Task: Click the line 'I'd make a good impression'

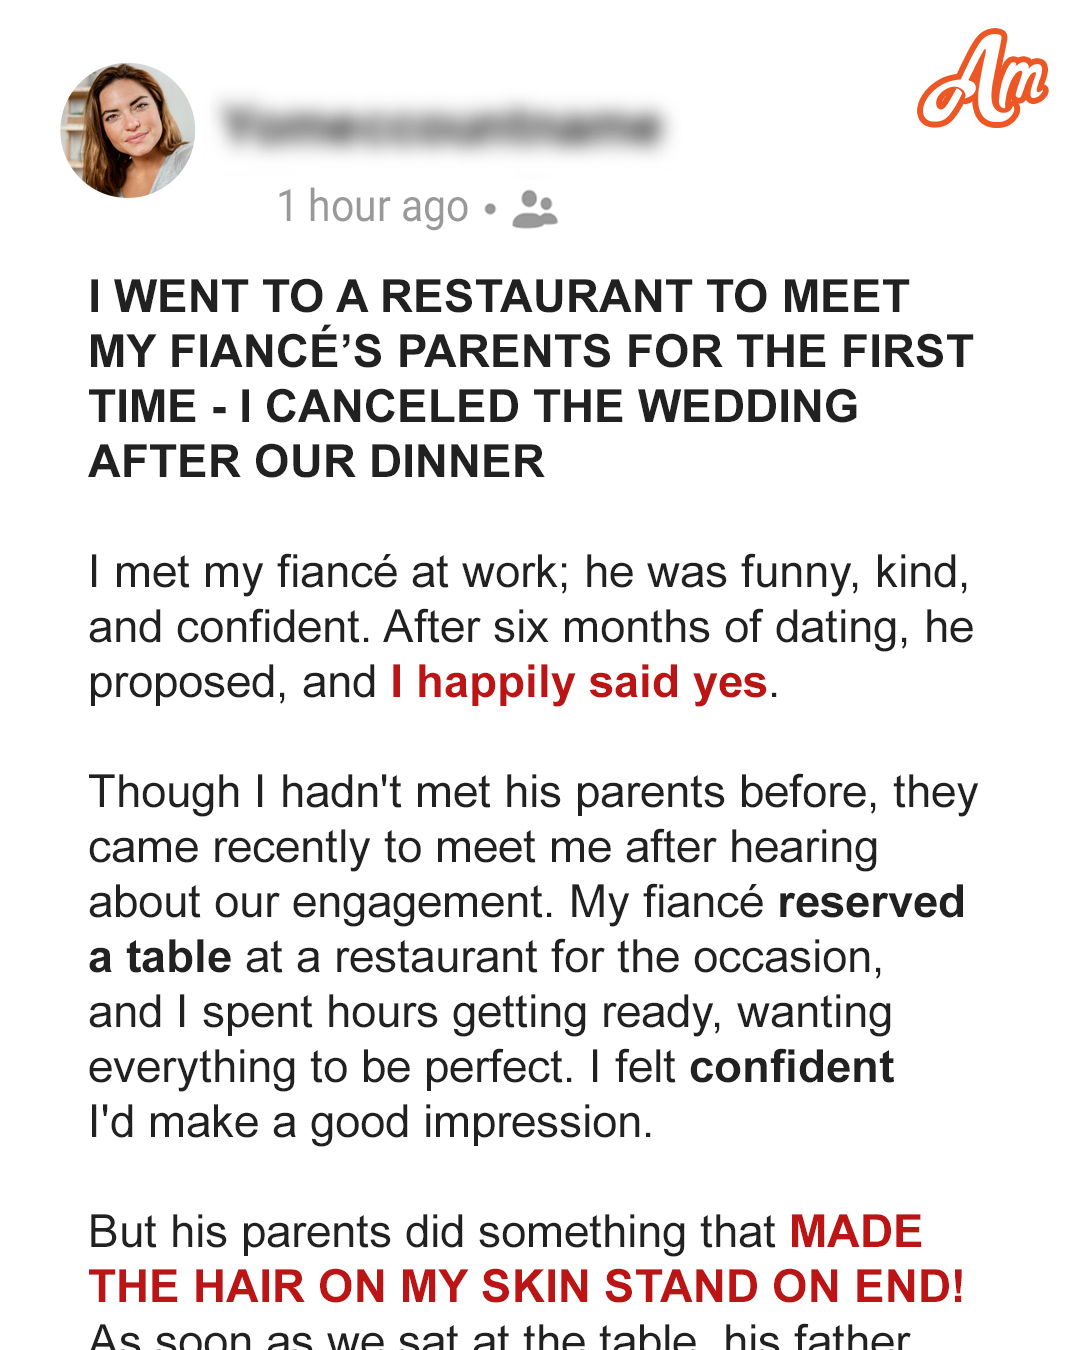Action: (x=370, y=1123)
